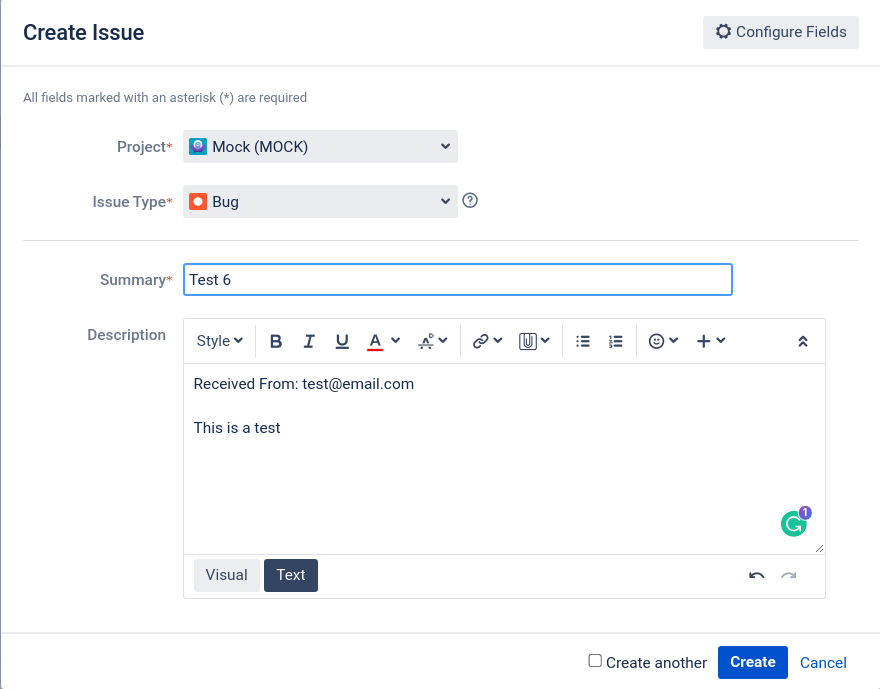Enable the Create another checkbox

click(x=595, y=661)
